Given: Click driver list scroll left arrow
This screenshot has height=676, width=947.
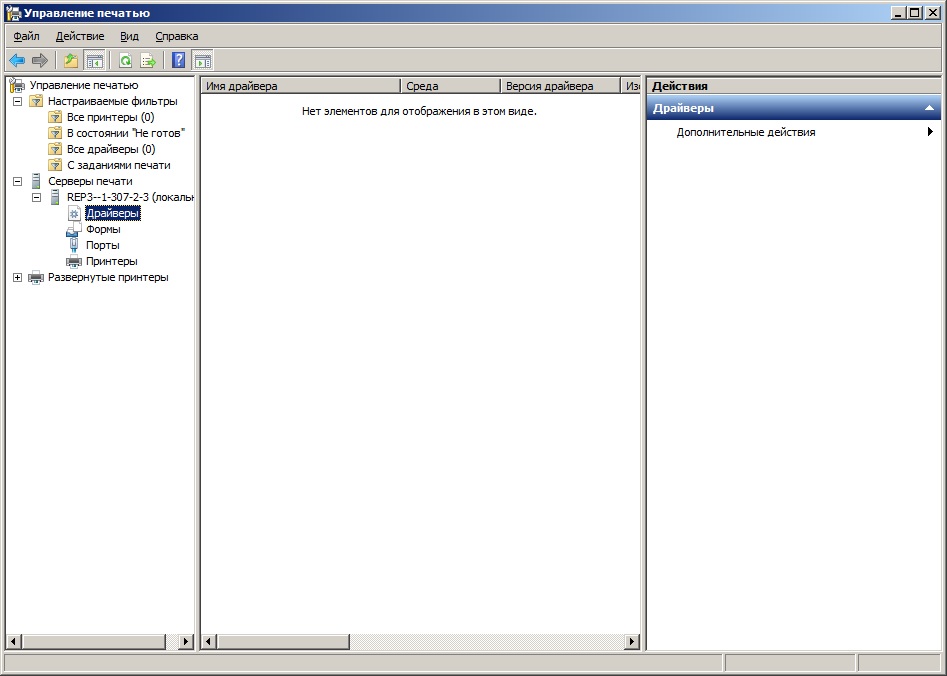Looking at the screenshot, I should [x=209, y=642].
